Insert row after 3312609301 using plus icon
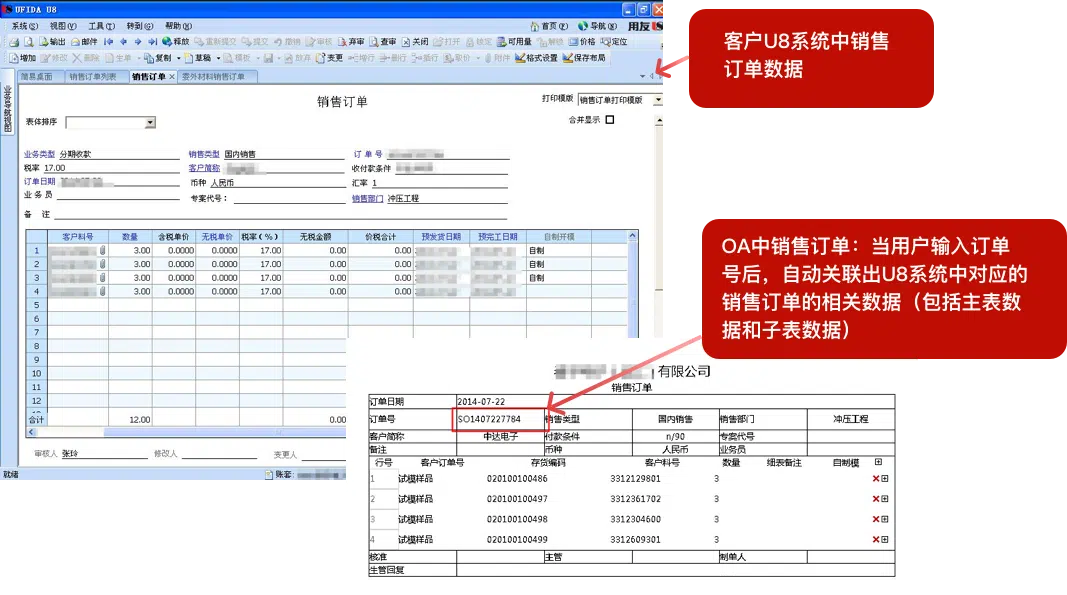1067x595 pixels. coord(885,540)
